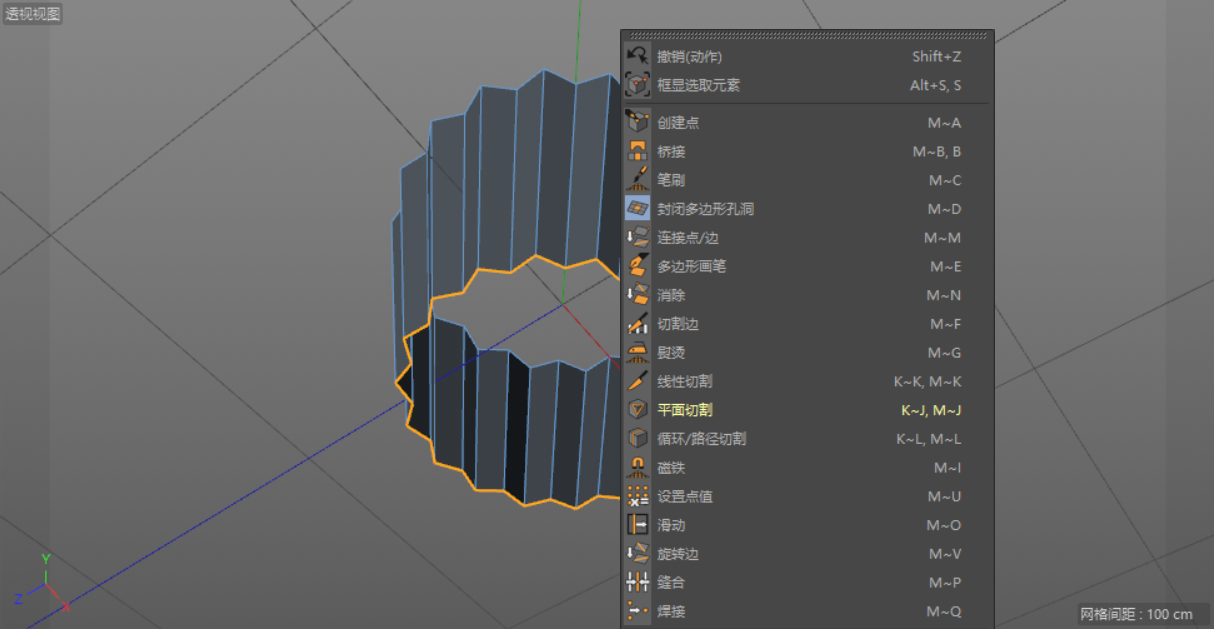Select the 消除 (Dissolve) menu entry
Image resolution: width=1214 pixels, height=629 pixels.
671,296
